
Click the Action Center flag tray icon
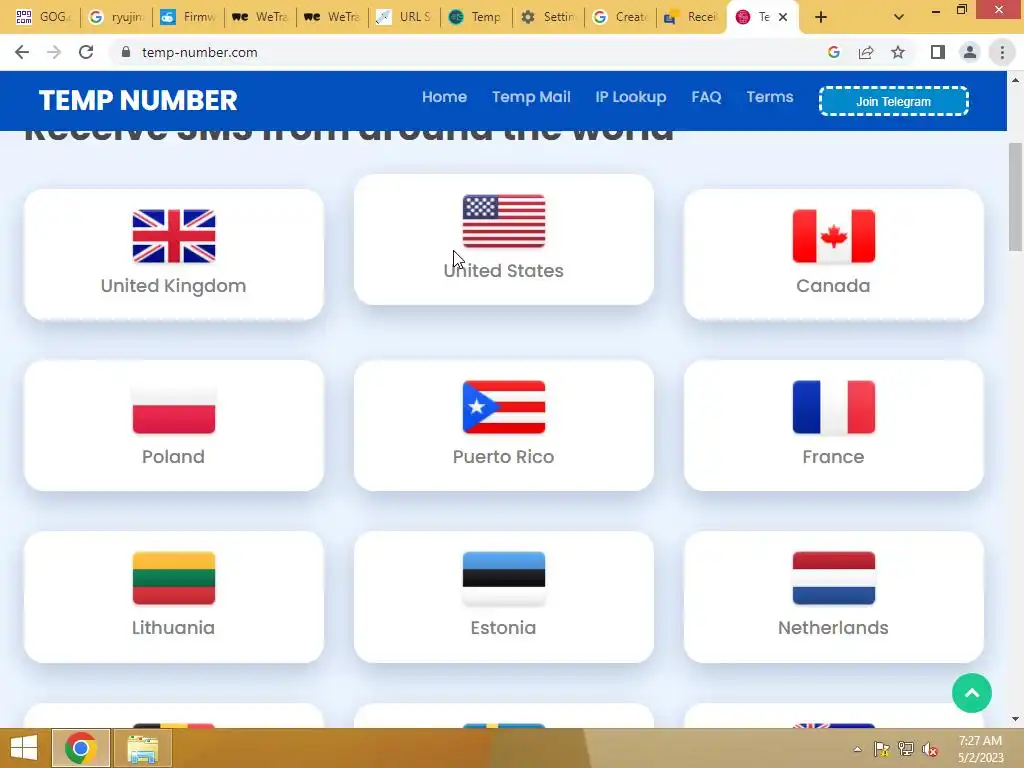coord(882,749)
